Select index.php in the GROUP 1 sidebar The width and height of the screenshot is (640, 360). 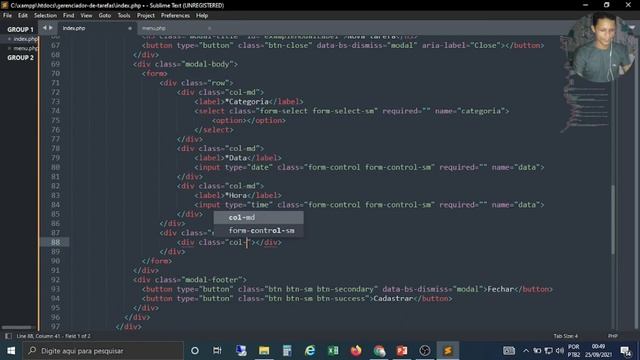click(25, 39)
